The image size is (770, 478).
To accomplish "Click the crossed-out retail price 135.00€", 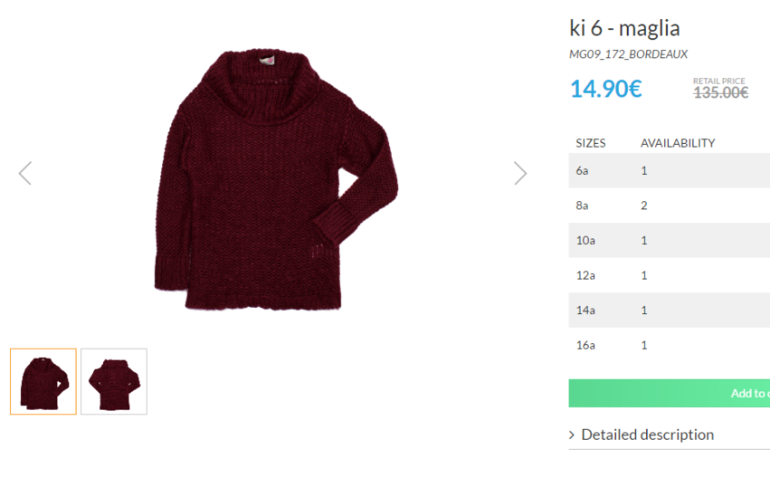I will click(x=720, y=93).
